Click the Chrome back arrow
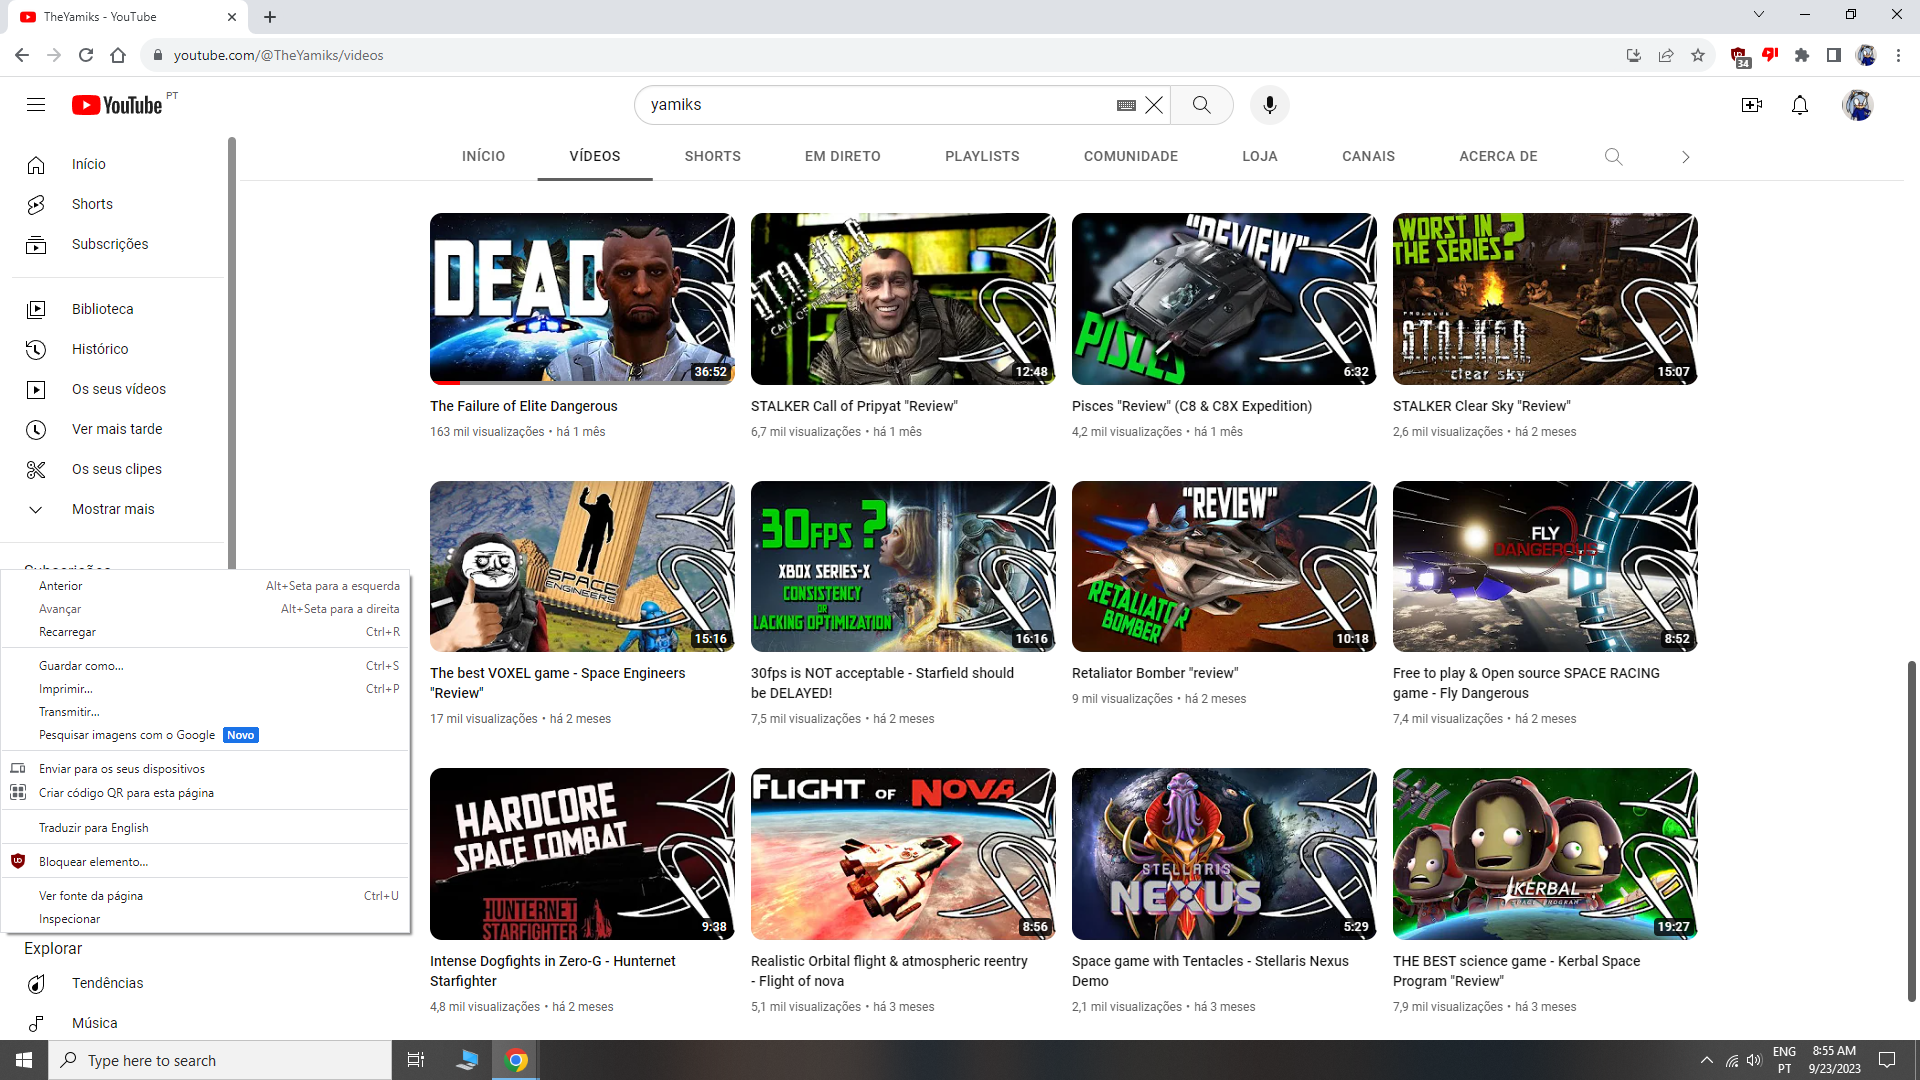Image resolution: width=1920 pixels, height=1080 pixels. pos(22,55)
